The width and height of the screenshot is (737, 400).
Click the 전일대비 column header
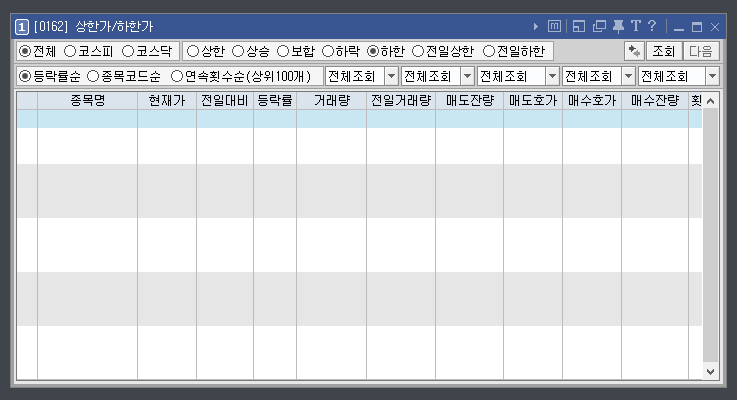coord(225,101)
